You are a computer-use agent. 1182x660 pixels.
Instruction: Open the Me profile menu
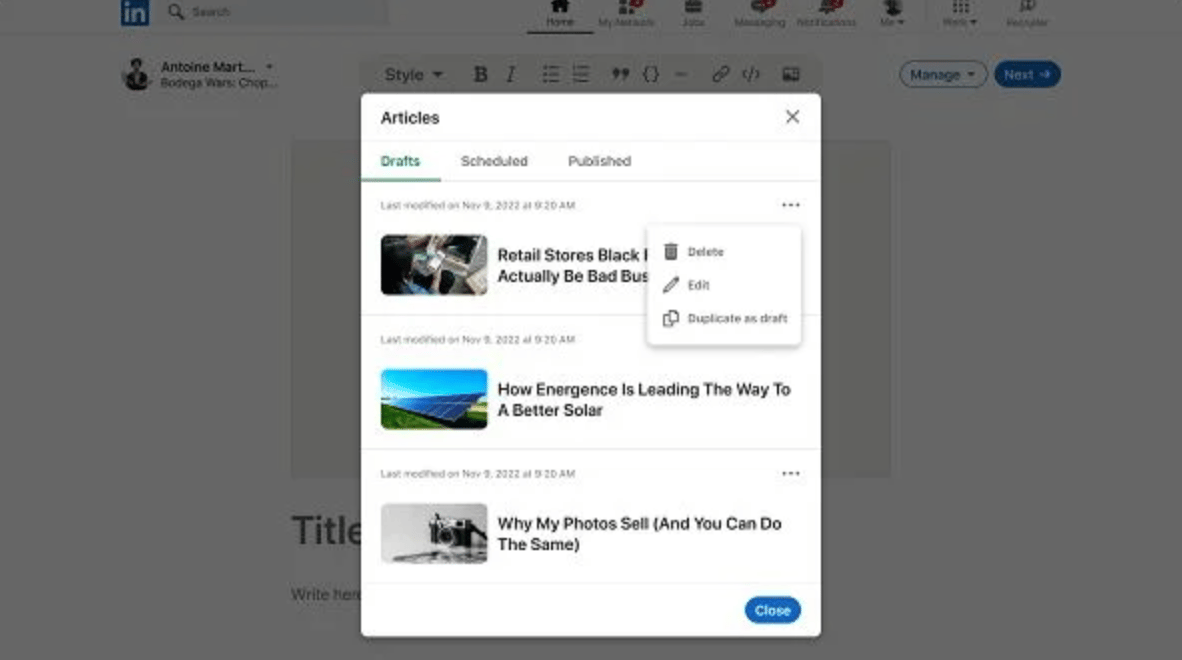(892, 14)
